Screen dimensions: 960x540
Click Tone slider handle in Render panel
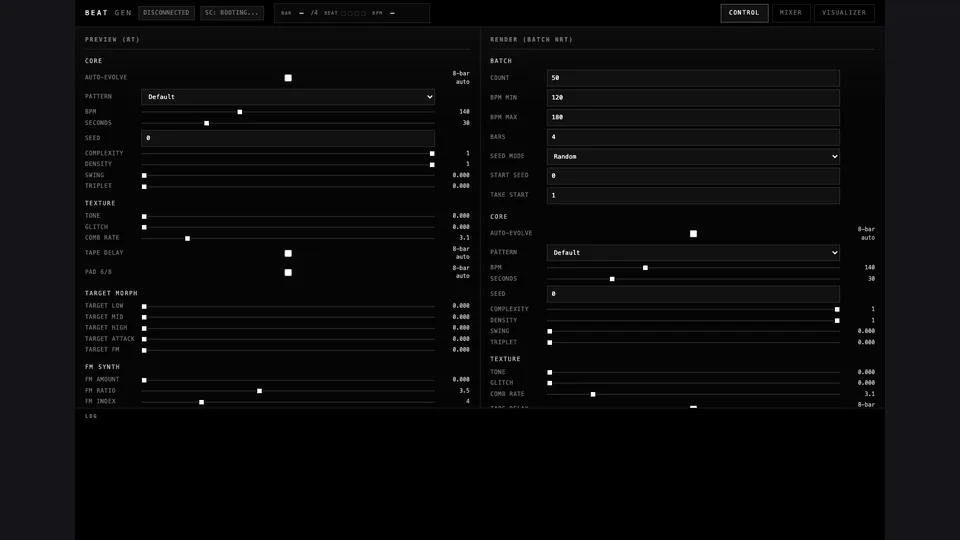click(x=550, y=372)
